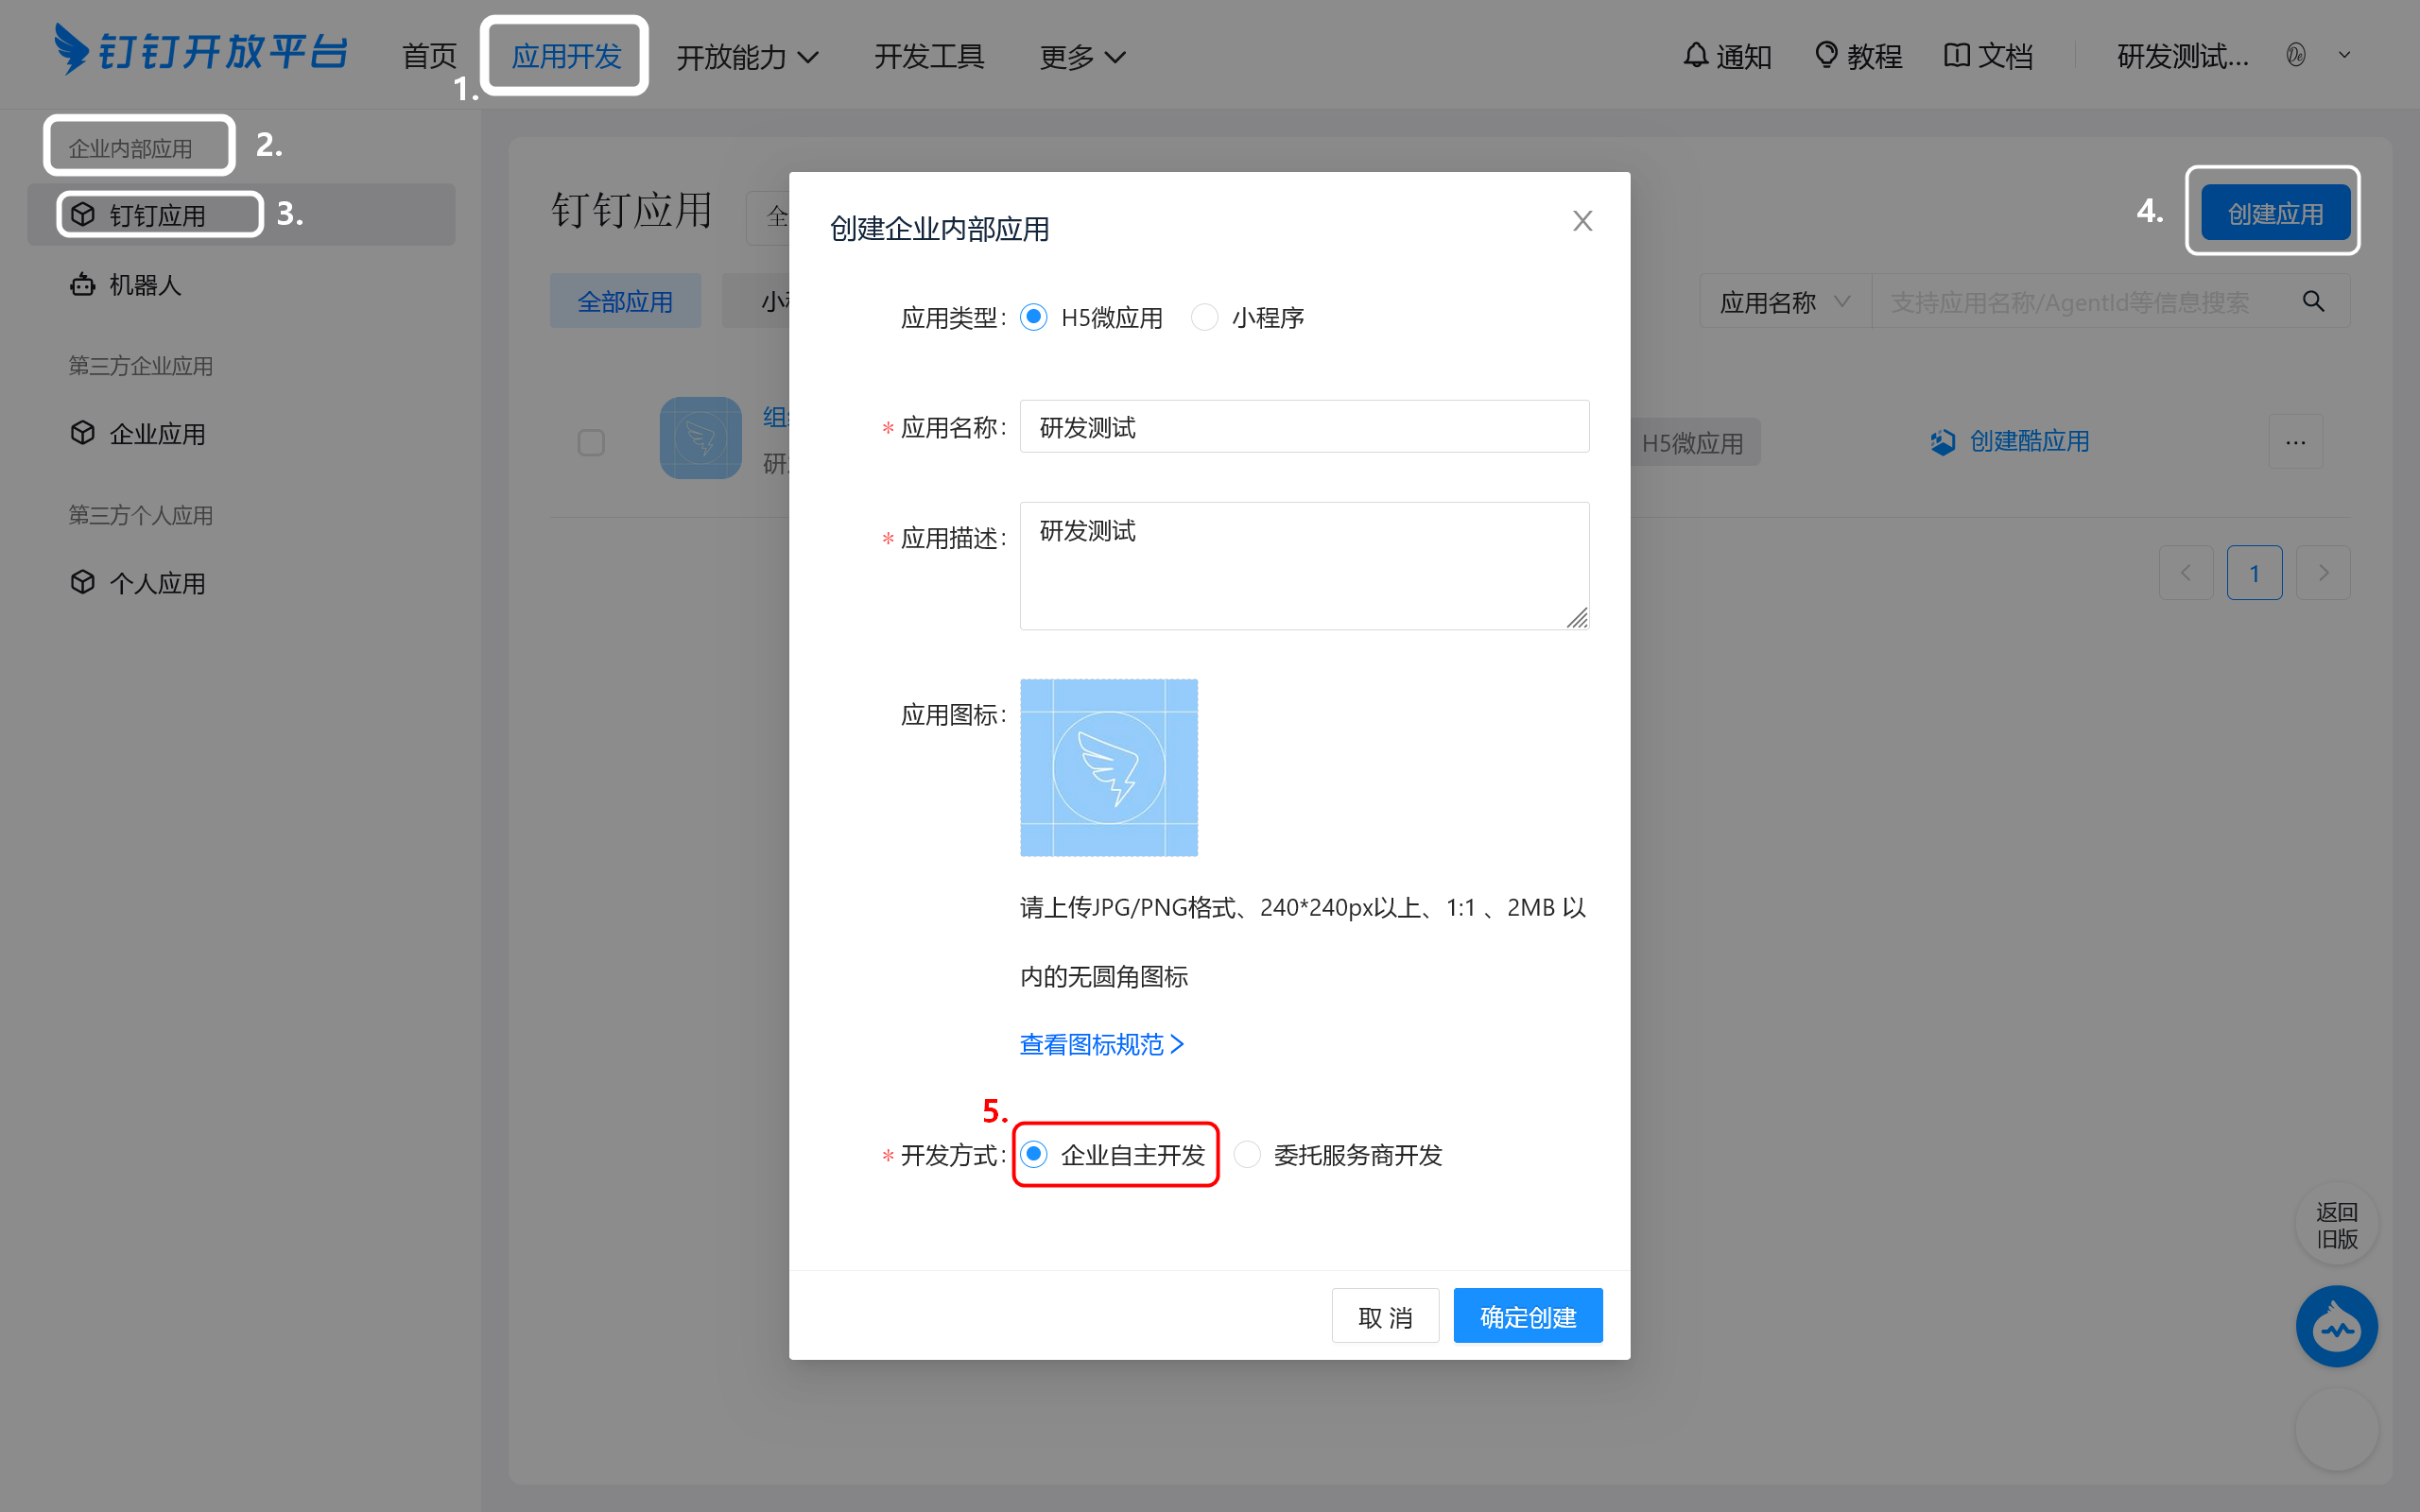Click the 取消 button in the dialog

[x=1385, y=1316]
